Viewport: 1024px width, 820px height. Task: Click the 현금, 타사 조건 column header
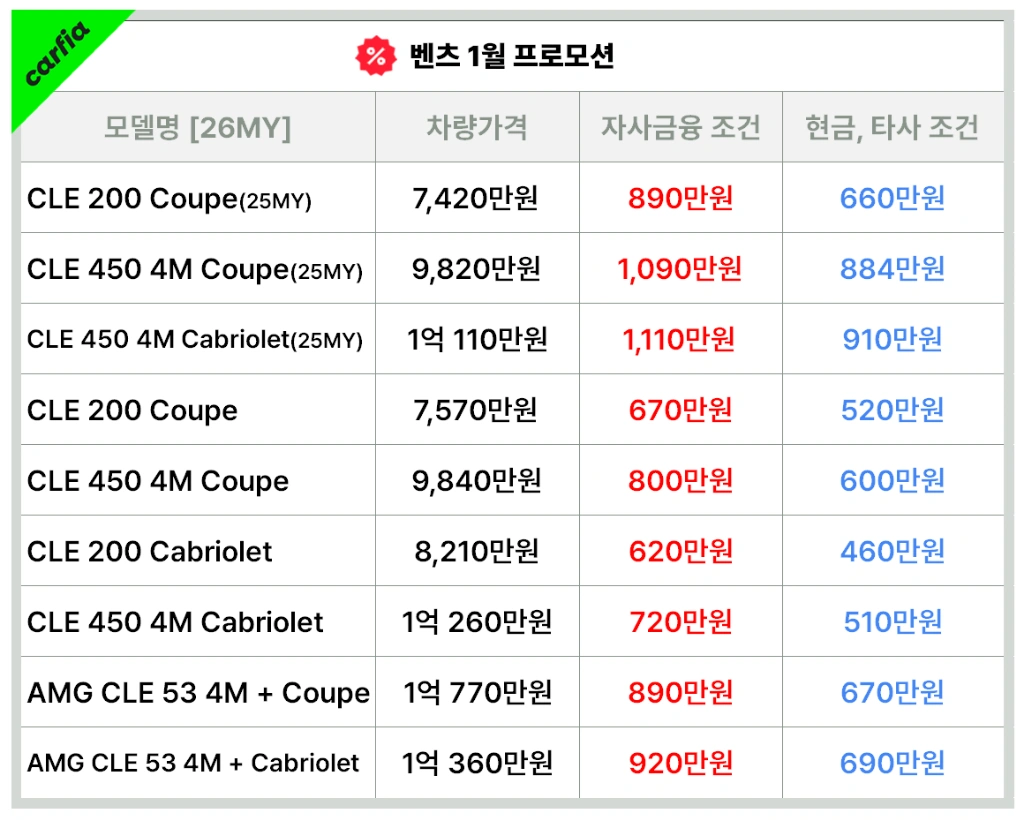click(x=892, y=127)
